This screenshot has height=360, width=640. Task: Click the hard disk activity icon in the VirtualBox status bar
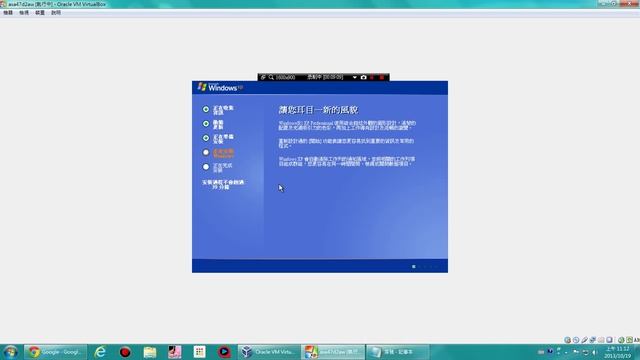(567, 340)
